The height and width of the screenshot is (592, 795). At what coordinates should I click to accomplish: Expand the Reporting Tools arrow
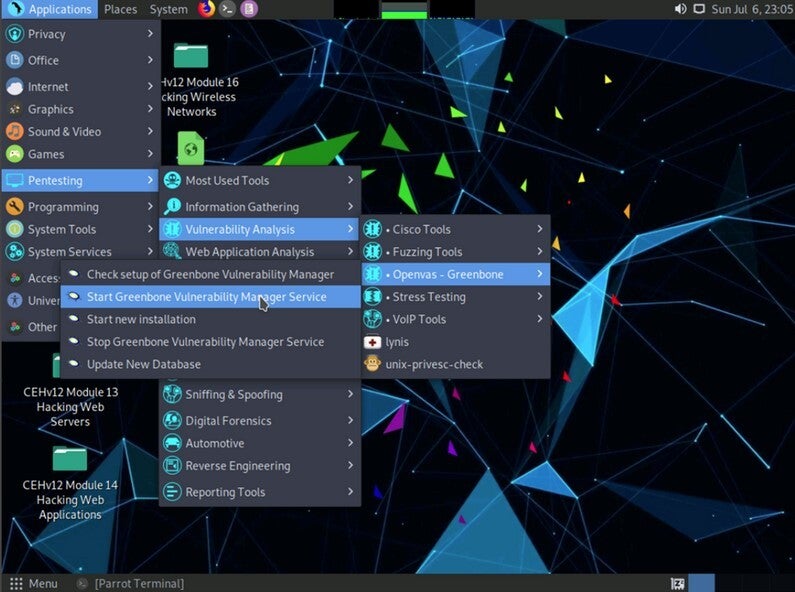pyautogui.click(x=350, y=492)
